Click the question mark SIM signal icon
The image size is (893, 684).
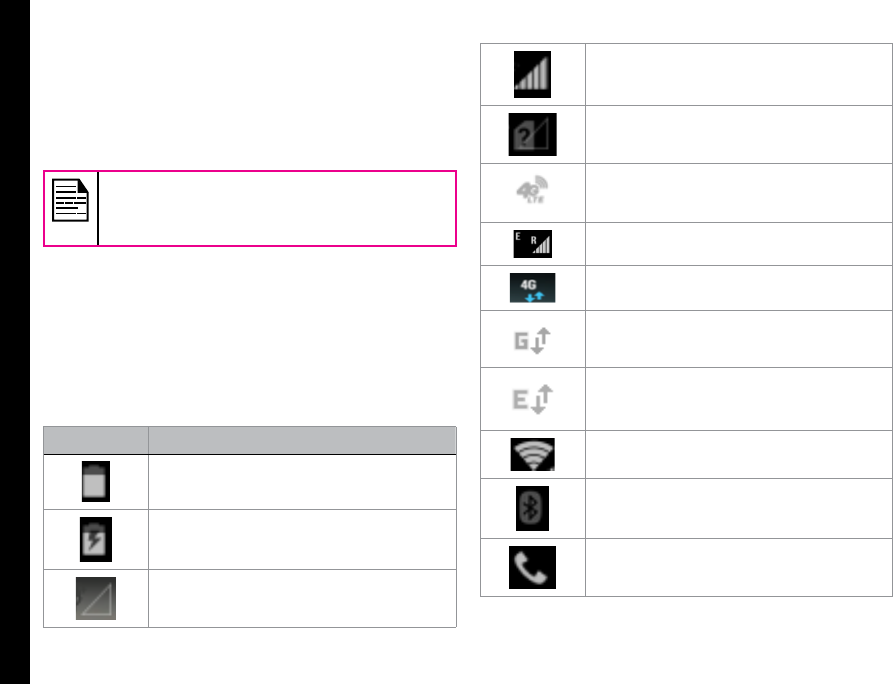pyautogui.click(x=532, y=134)
